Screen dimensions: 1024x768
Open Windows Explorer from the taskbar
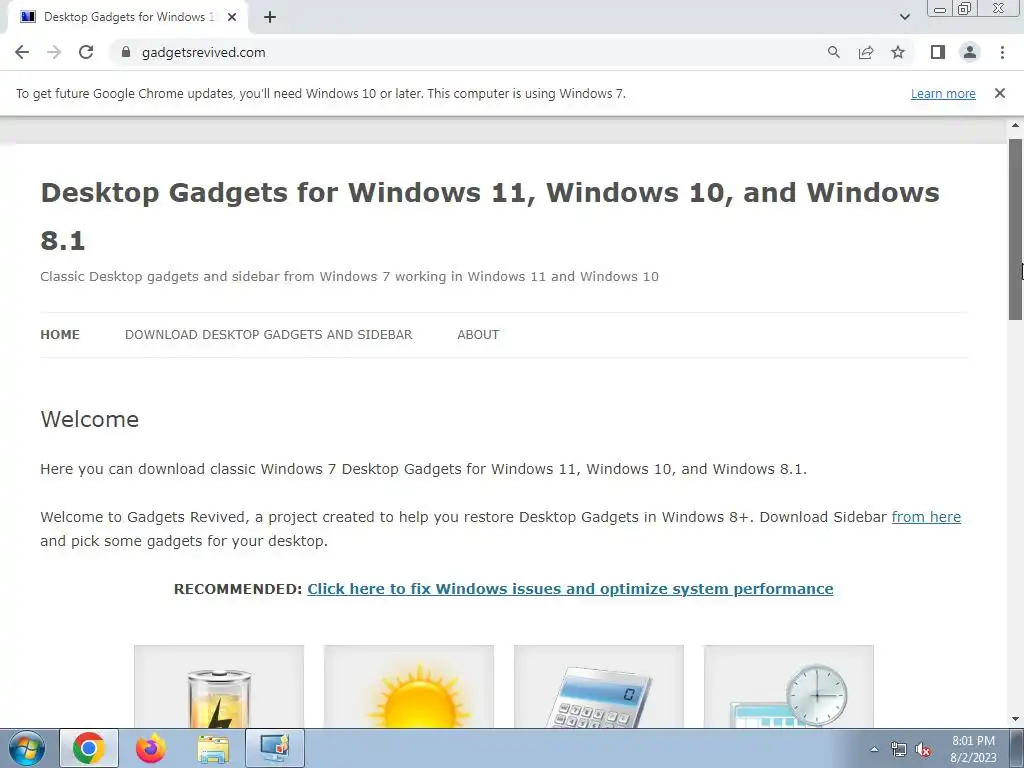coord(213,748)
